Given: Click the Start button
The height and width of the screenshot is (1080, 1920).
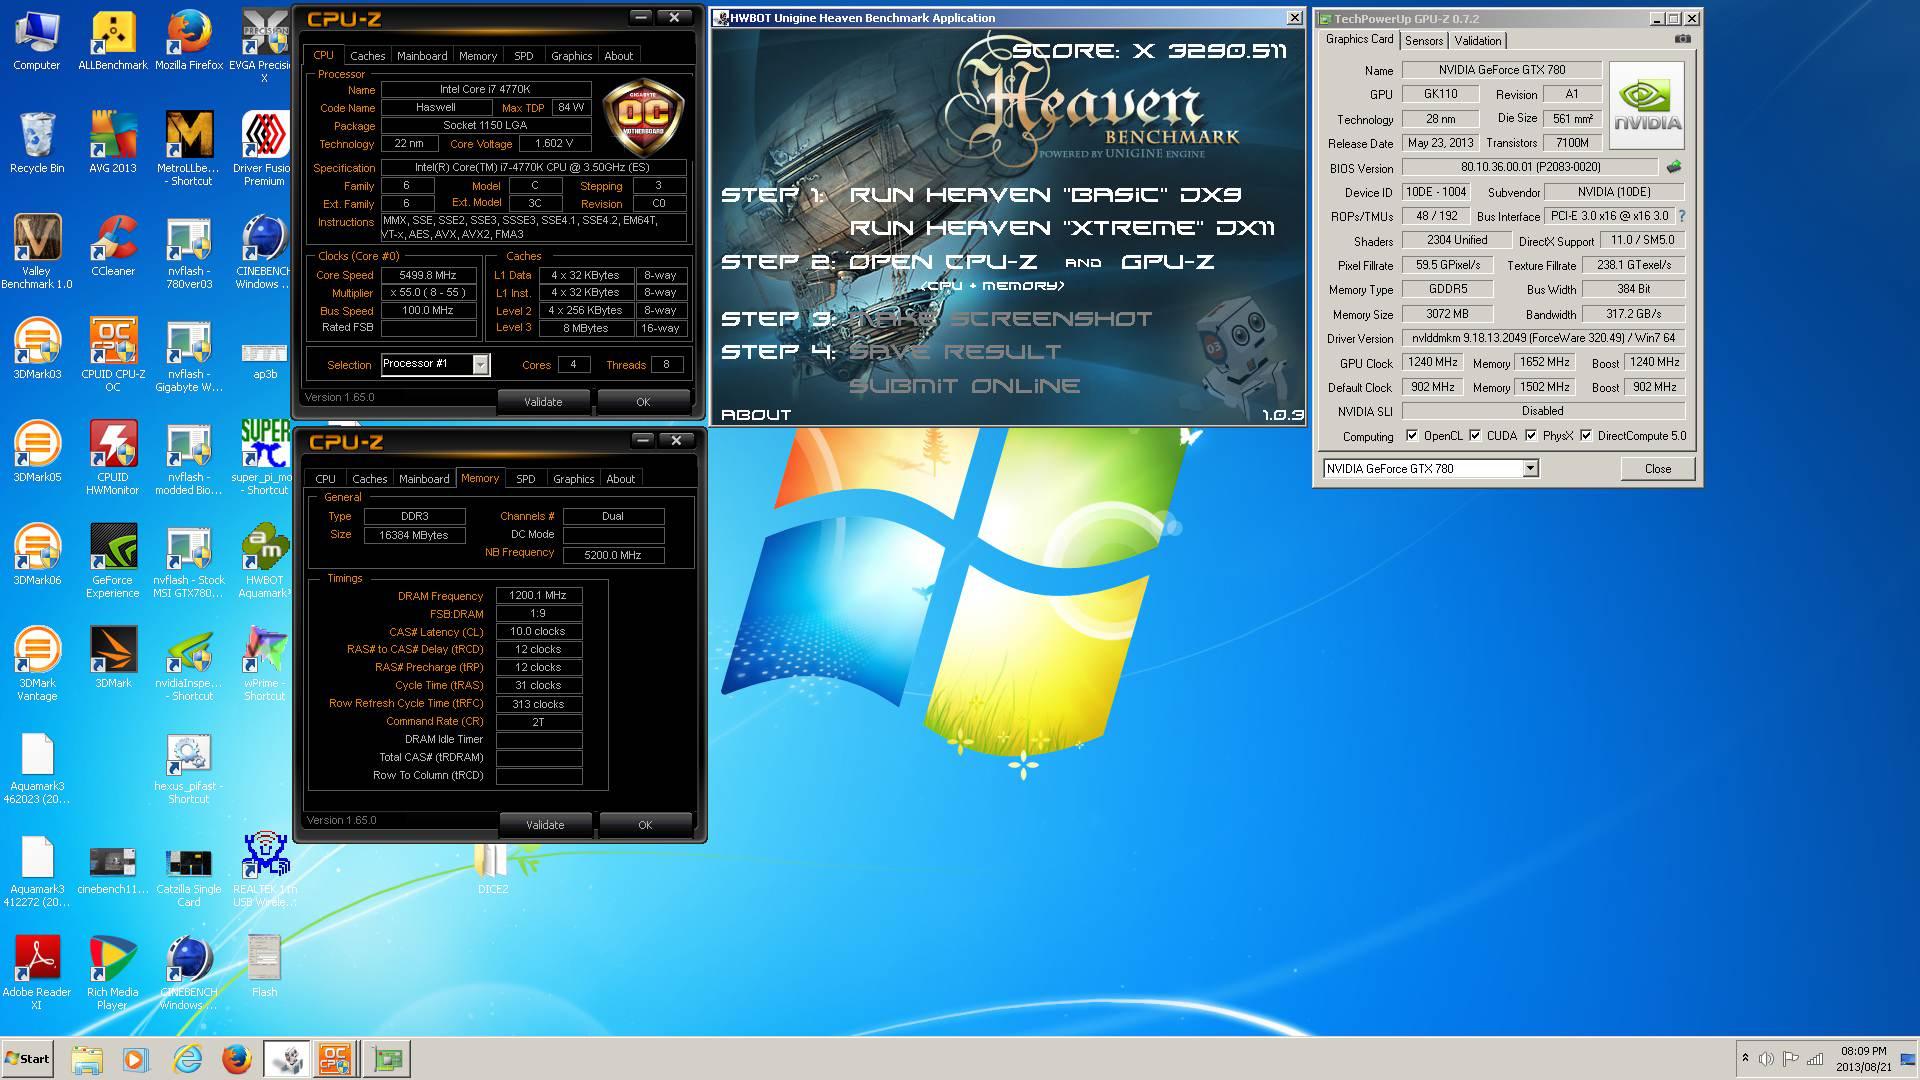Looking at the screenshot, I should (x=28, y=1059).
